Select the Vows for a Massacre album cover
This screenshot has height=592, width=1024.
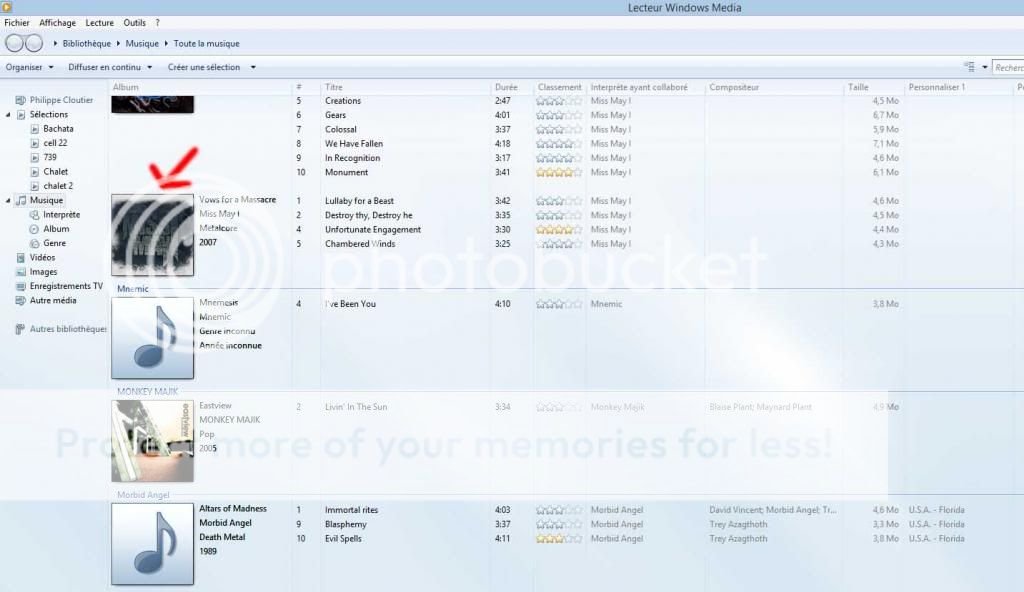click(152, 235)
